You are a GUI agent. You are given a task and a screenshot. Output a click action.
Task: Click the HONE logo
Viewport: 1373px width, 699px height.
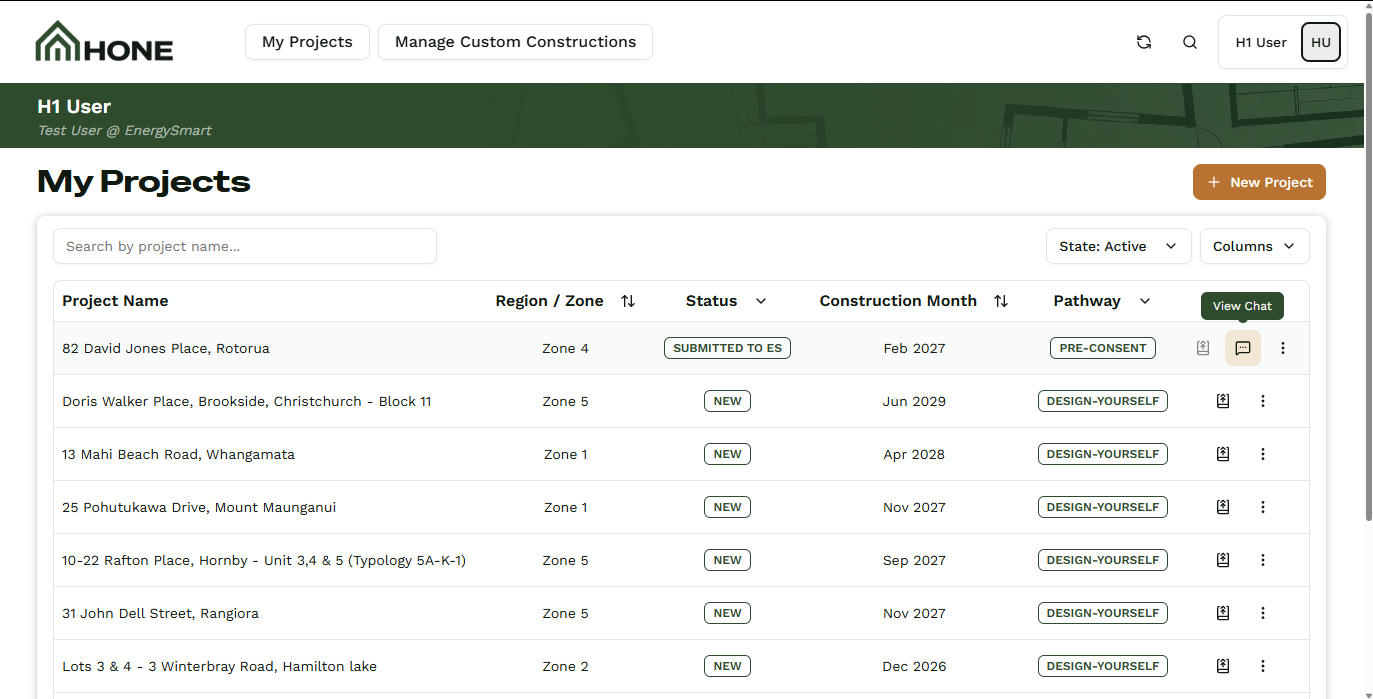pyautogui.click(x=104, y=42)
